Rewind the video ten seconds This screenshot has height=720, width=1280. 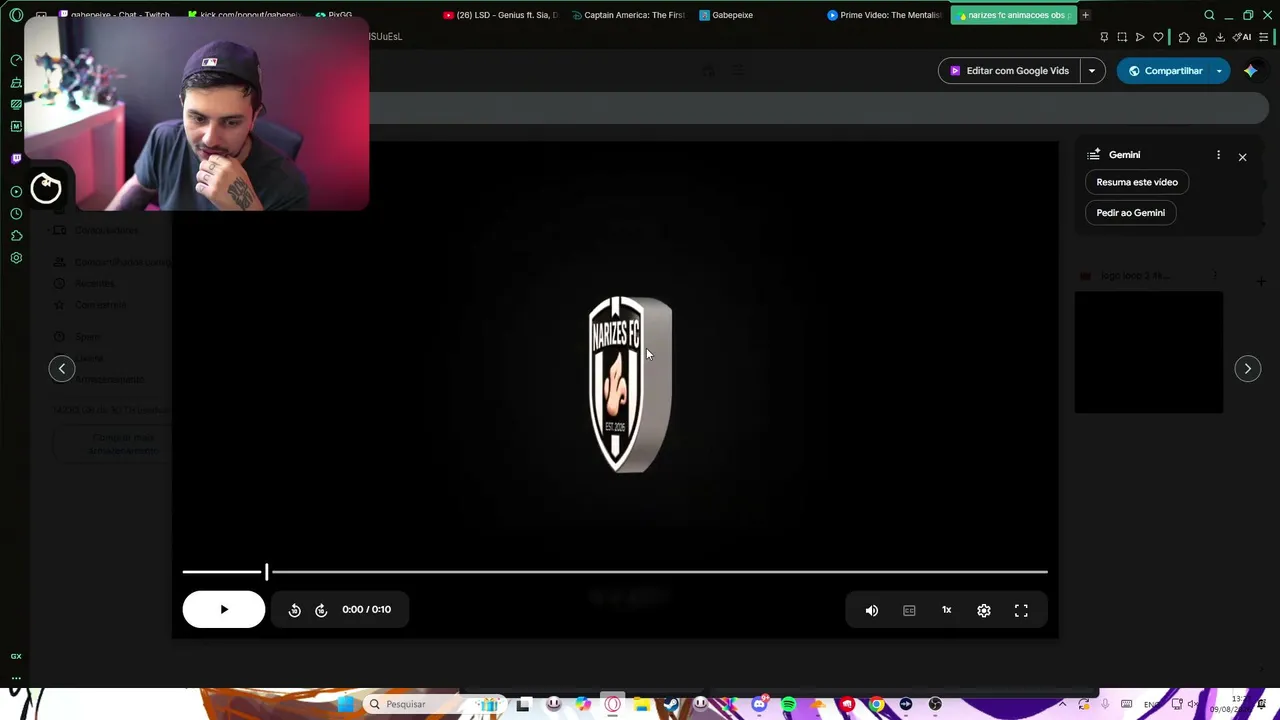(294, 610)
